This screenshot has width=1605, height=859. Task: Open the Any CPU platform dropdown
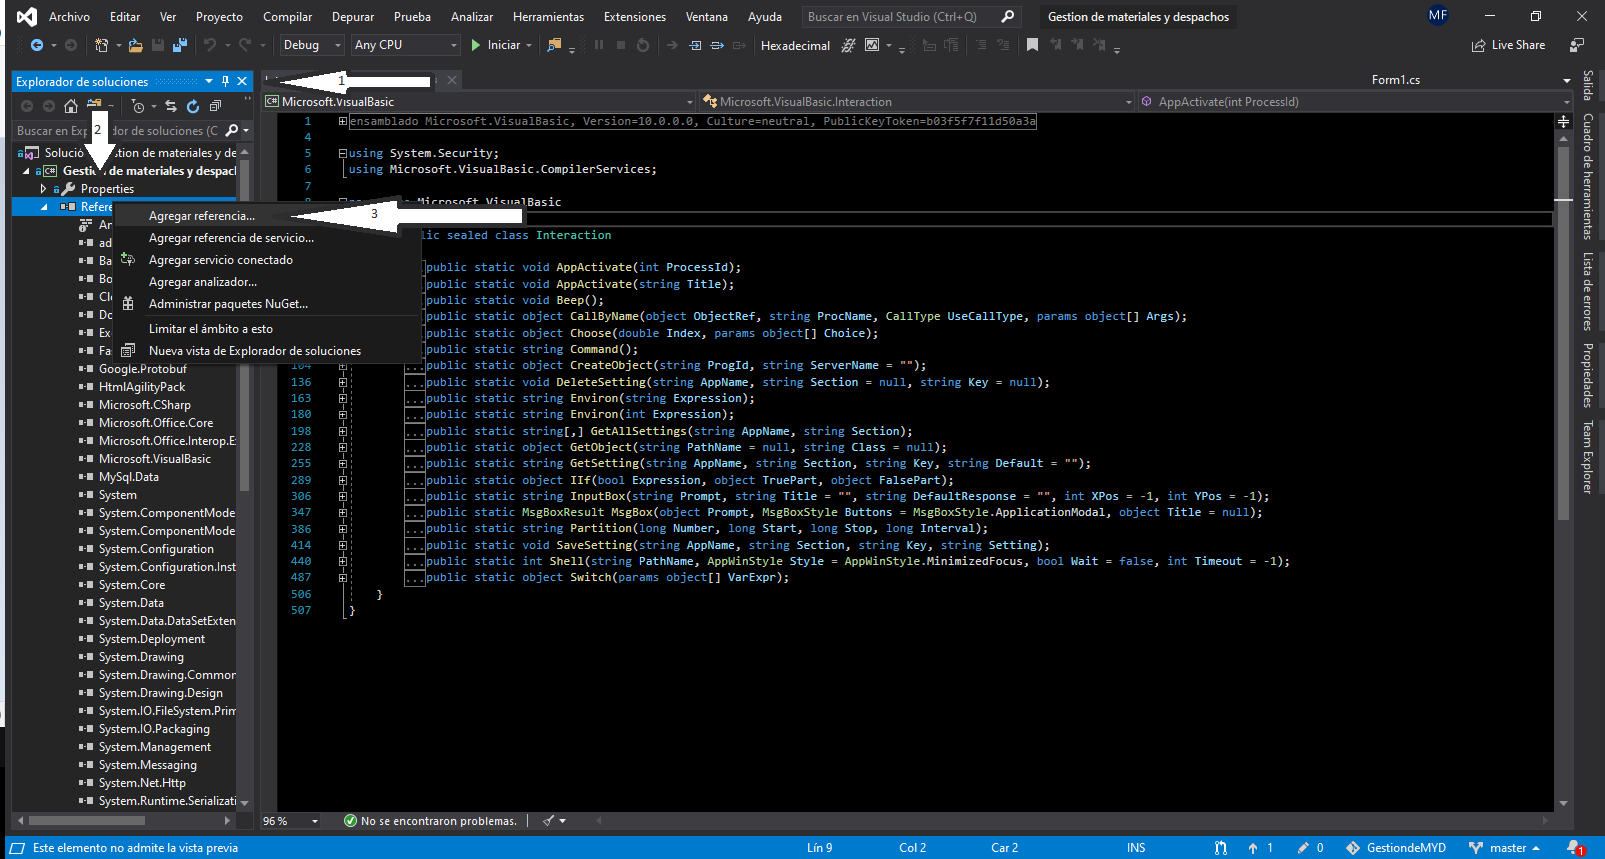point(405,45)
